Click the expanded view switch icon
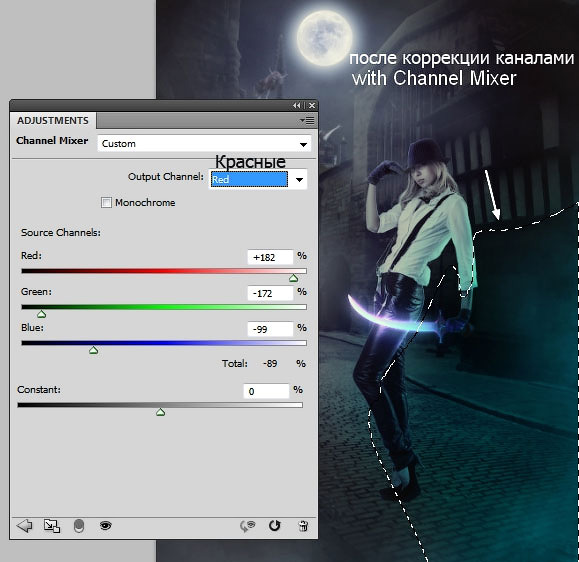This screenshot has height=562, width=579. (52, 526)
